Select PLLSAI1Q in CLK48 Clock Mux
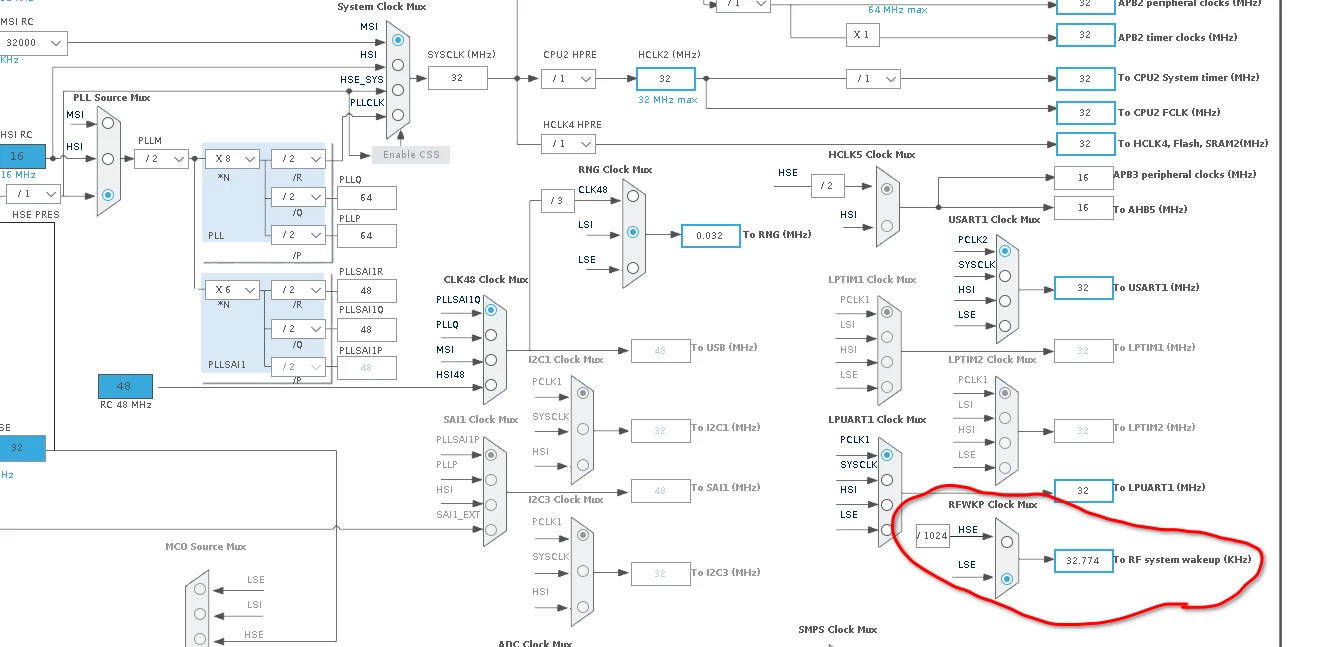Viewport: 1323px width, 647px height. point(491,310)
